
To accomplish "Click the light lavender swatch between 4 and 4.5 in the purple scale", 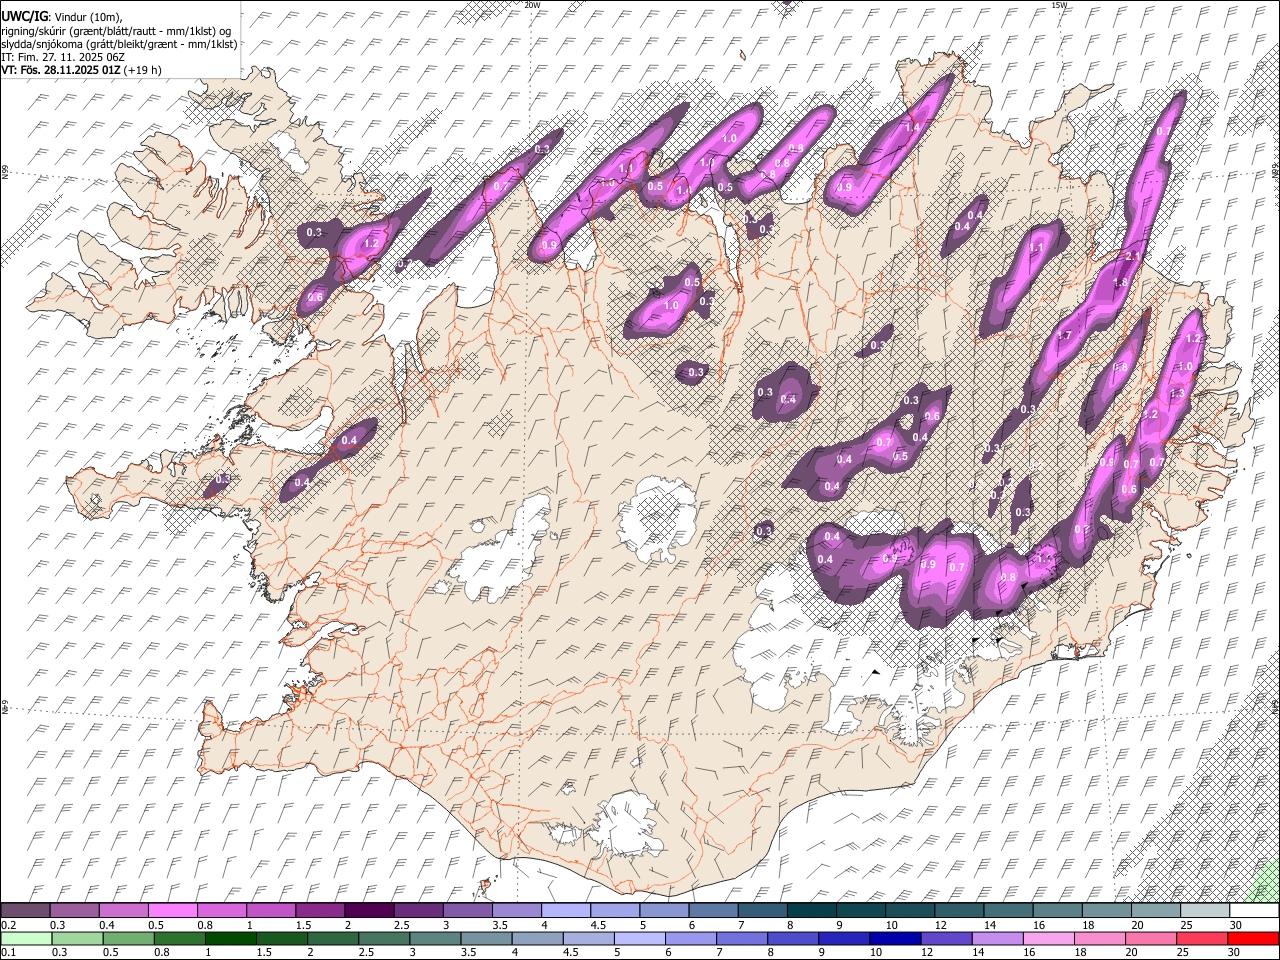I will (x=565, y=910).
